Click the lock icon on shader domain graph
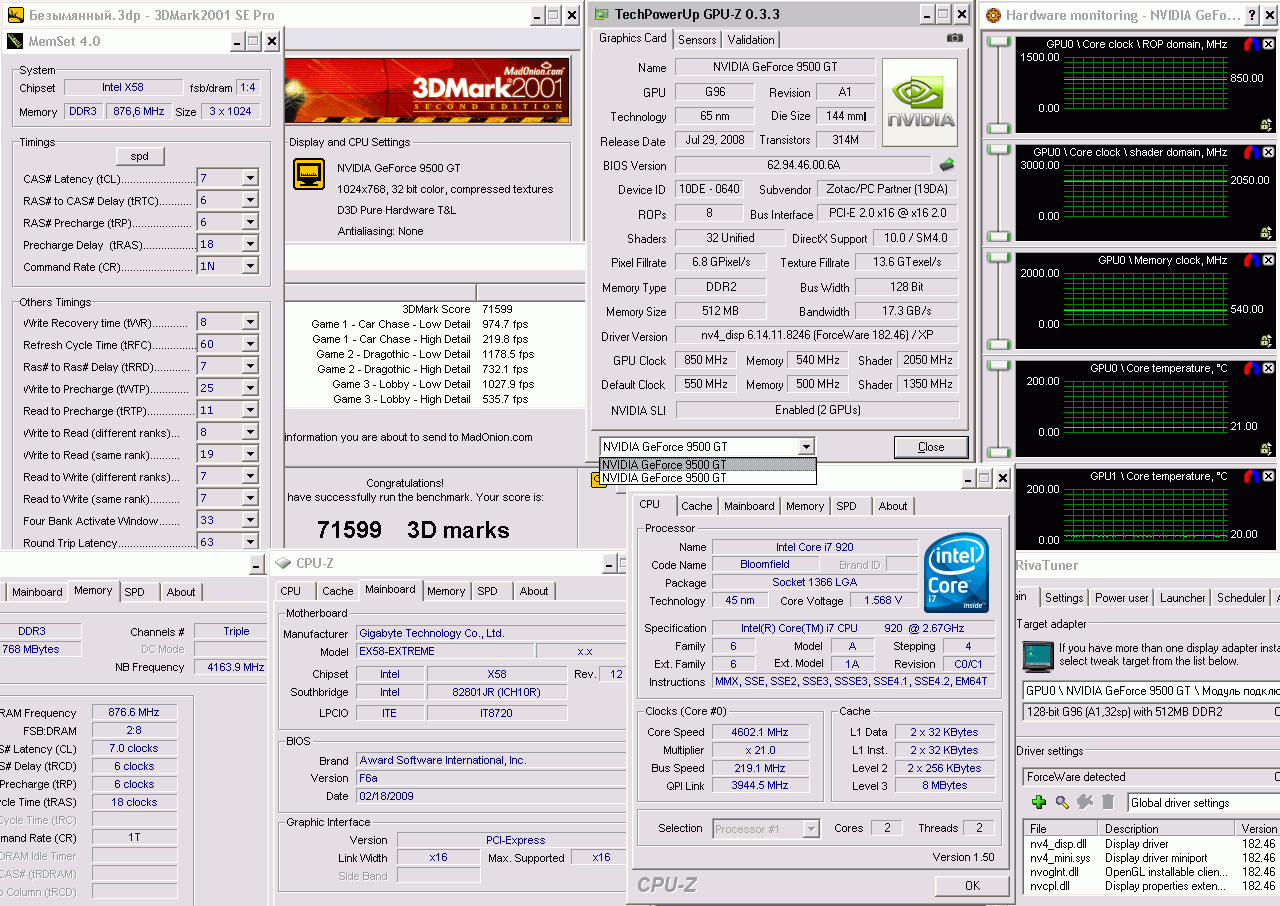Screen dimensions: 1280x906 coord(1266,232)
